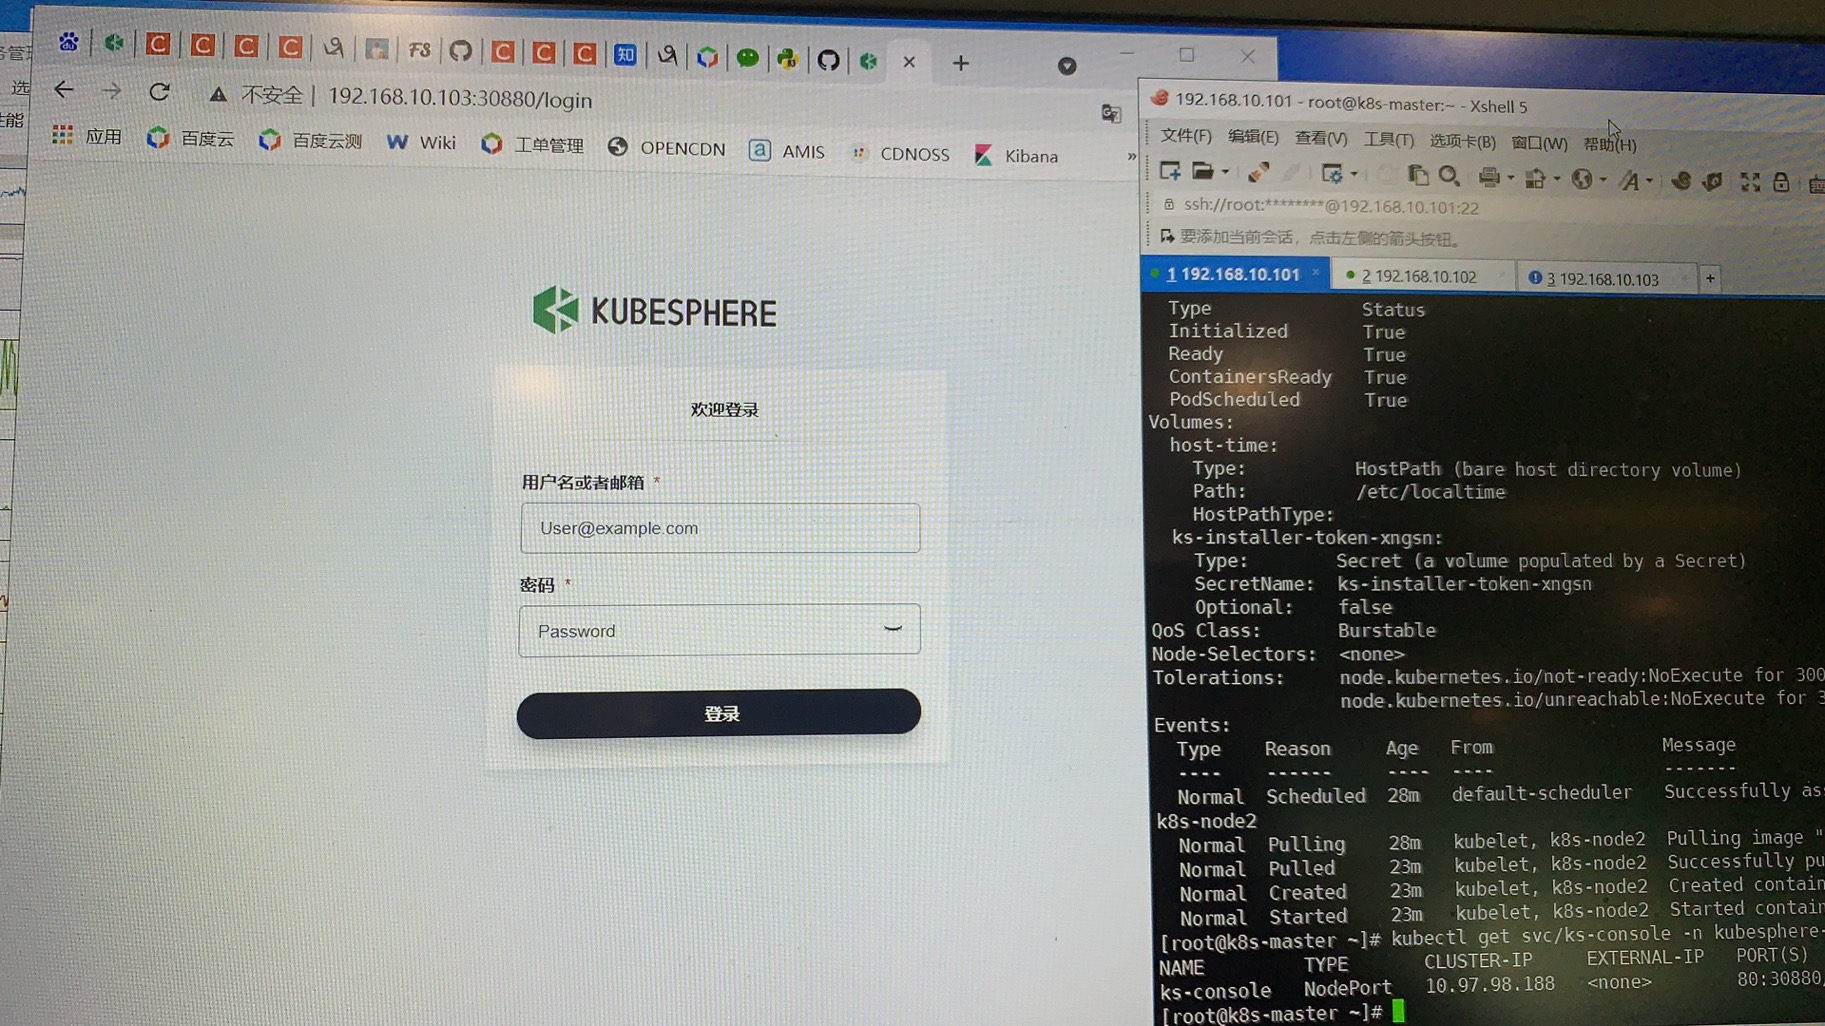The image size is (1825, 1026).
Task: Add a new Xshell session tab with plus
Action: (1710, 279)
